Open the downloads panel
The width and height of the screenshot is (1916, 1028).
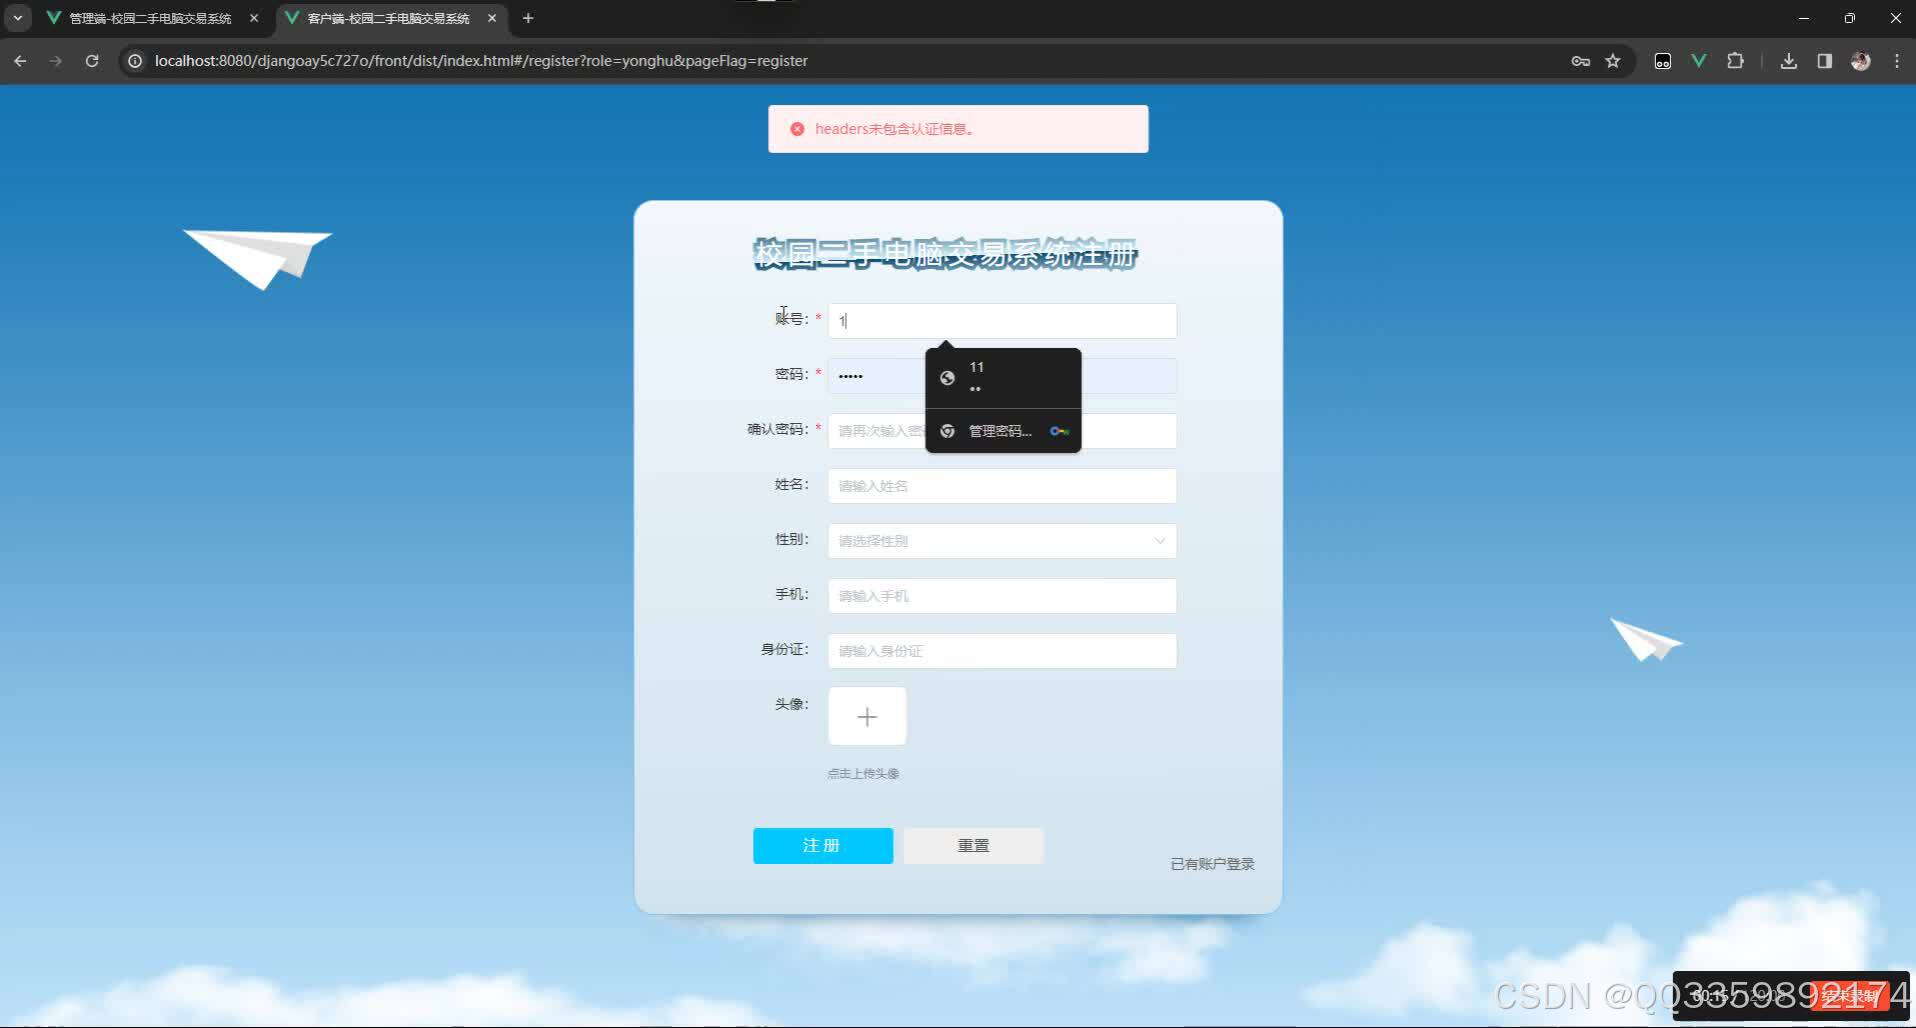1788,61
